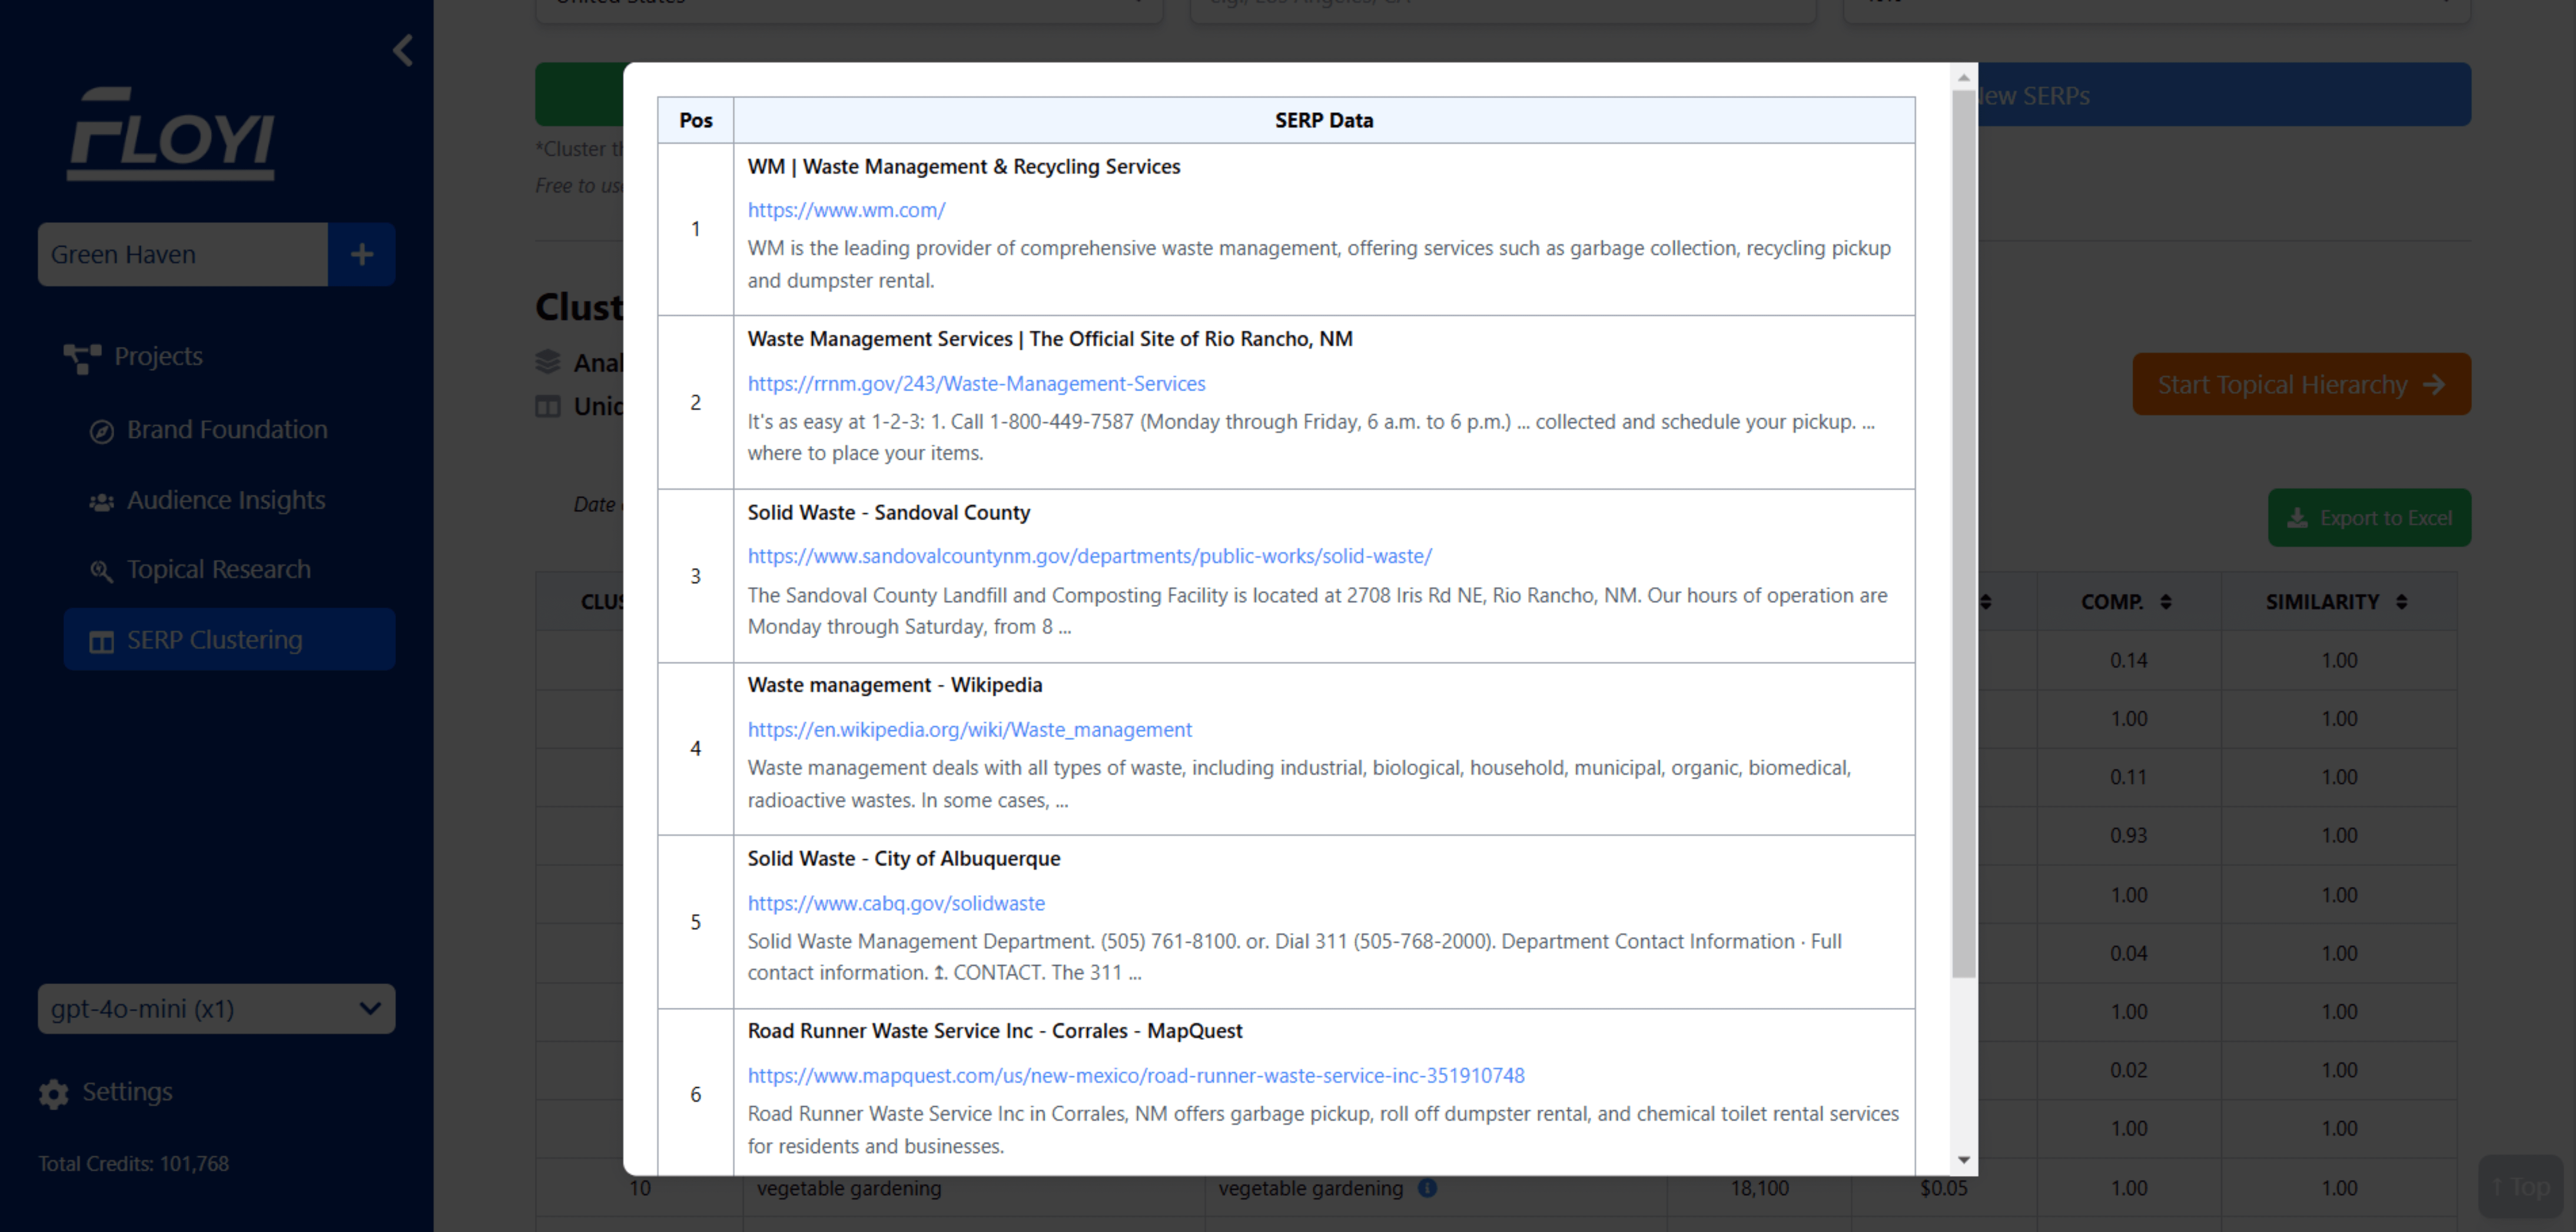Click the info icon beside vegetable gardening

[1427, 1188]
